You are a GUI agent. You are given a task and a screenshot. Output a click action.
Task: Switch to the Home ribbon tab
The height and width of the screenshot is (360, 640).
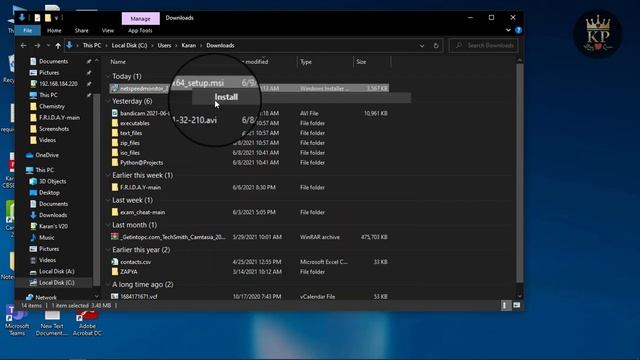[x=54, y=31]
